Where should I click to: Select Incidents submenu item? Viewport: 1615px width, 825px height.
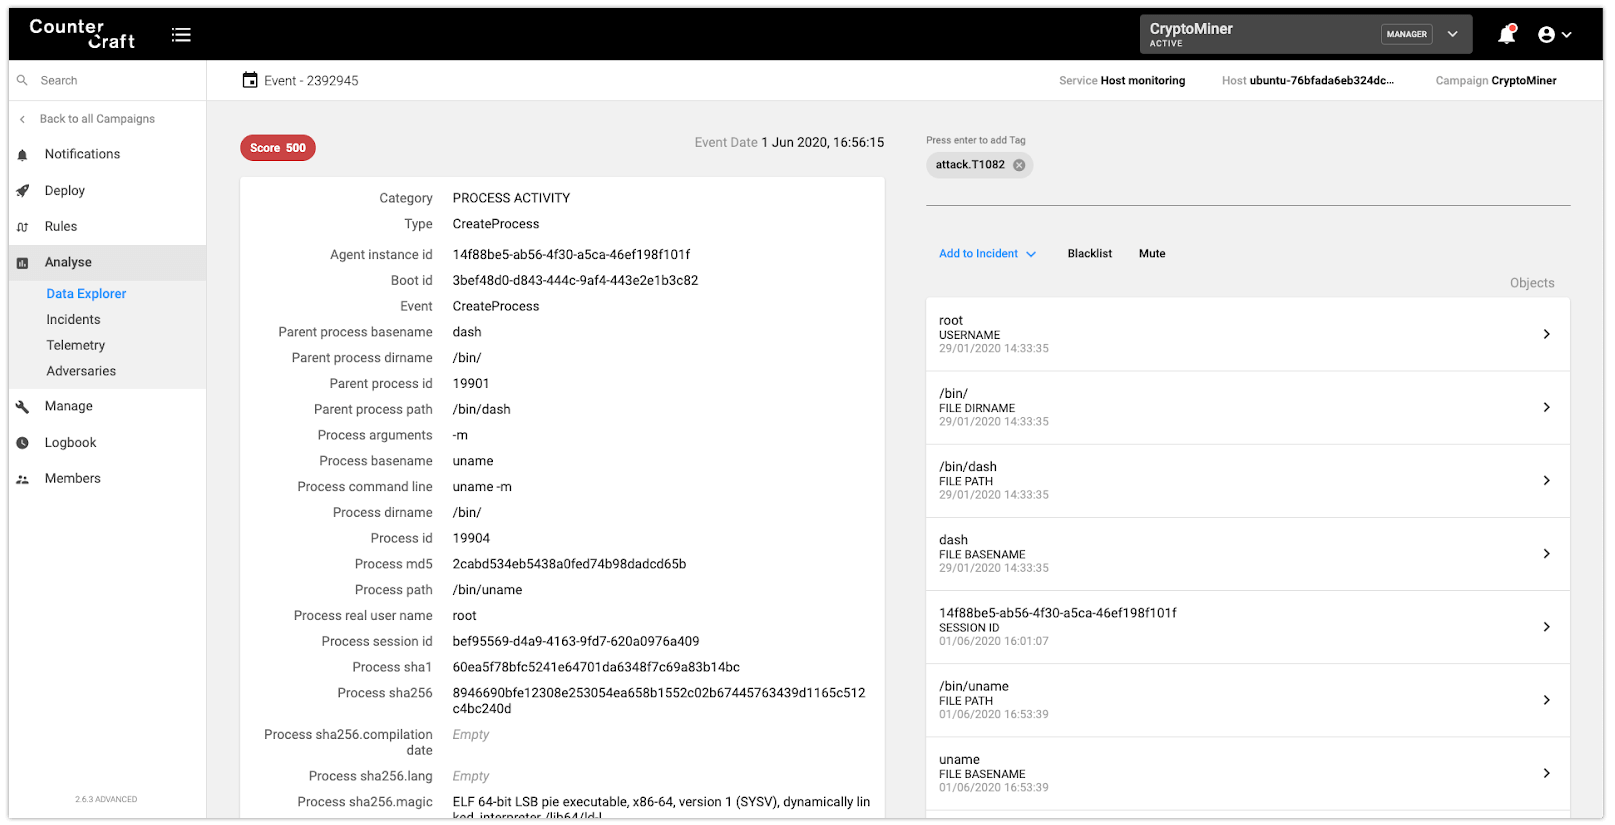73,320
